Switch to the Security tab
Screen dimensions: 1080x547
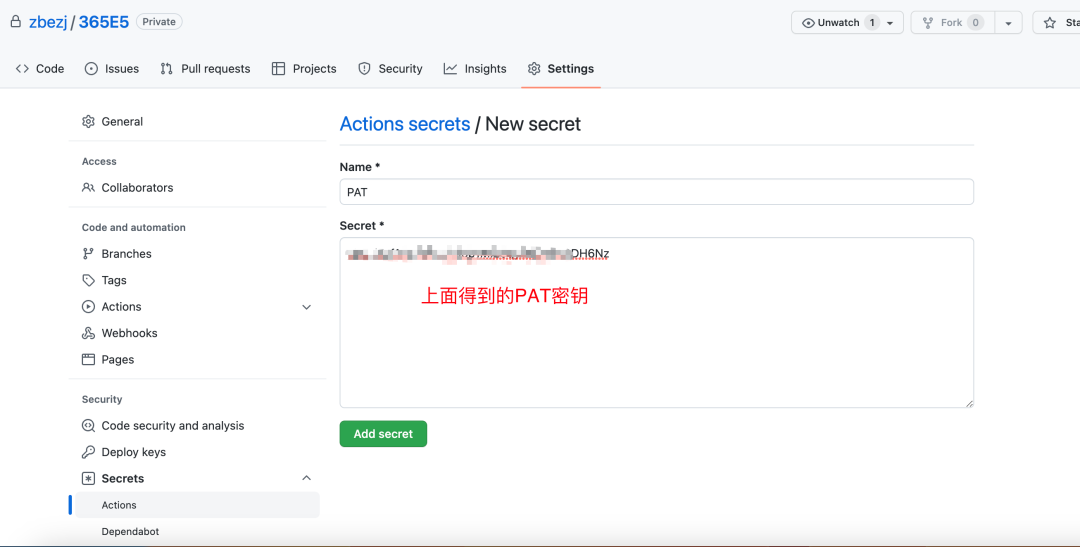(390, 69)
